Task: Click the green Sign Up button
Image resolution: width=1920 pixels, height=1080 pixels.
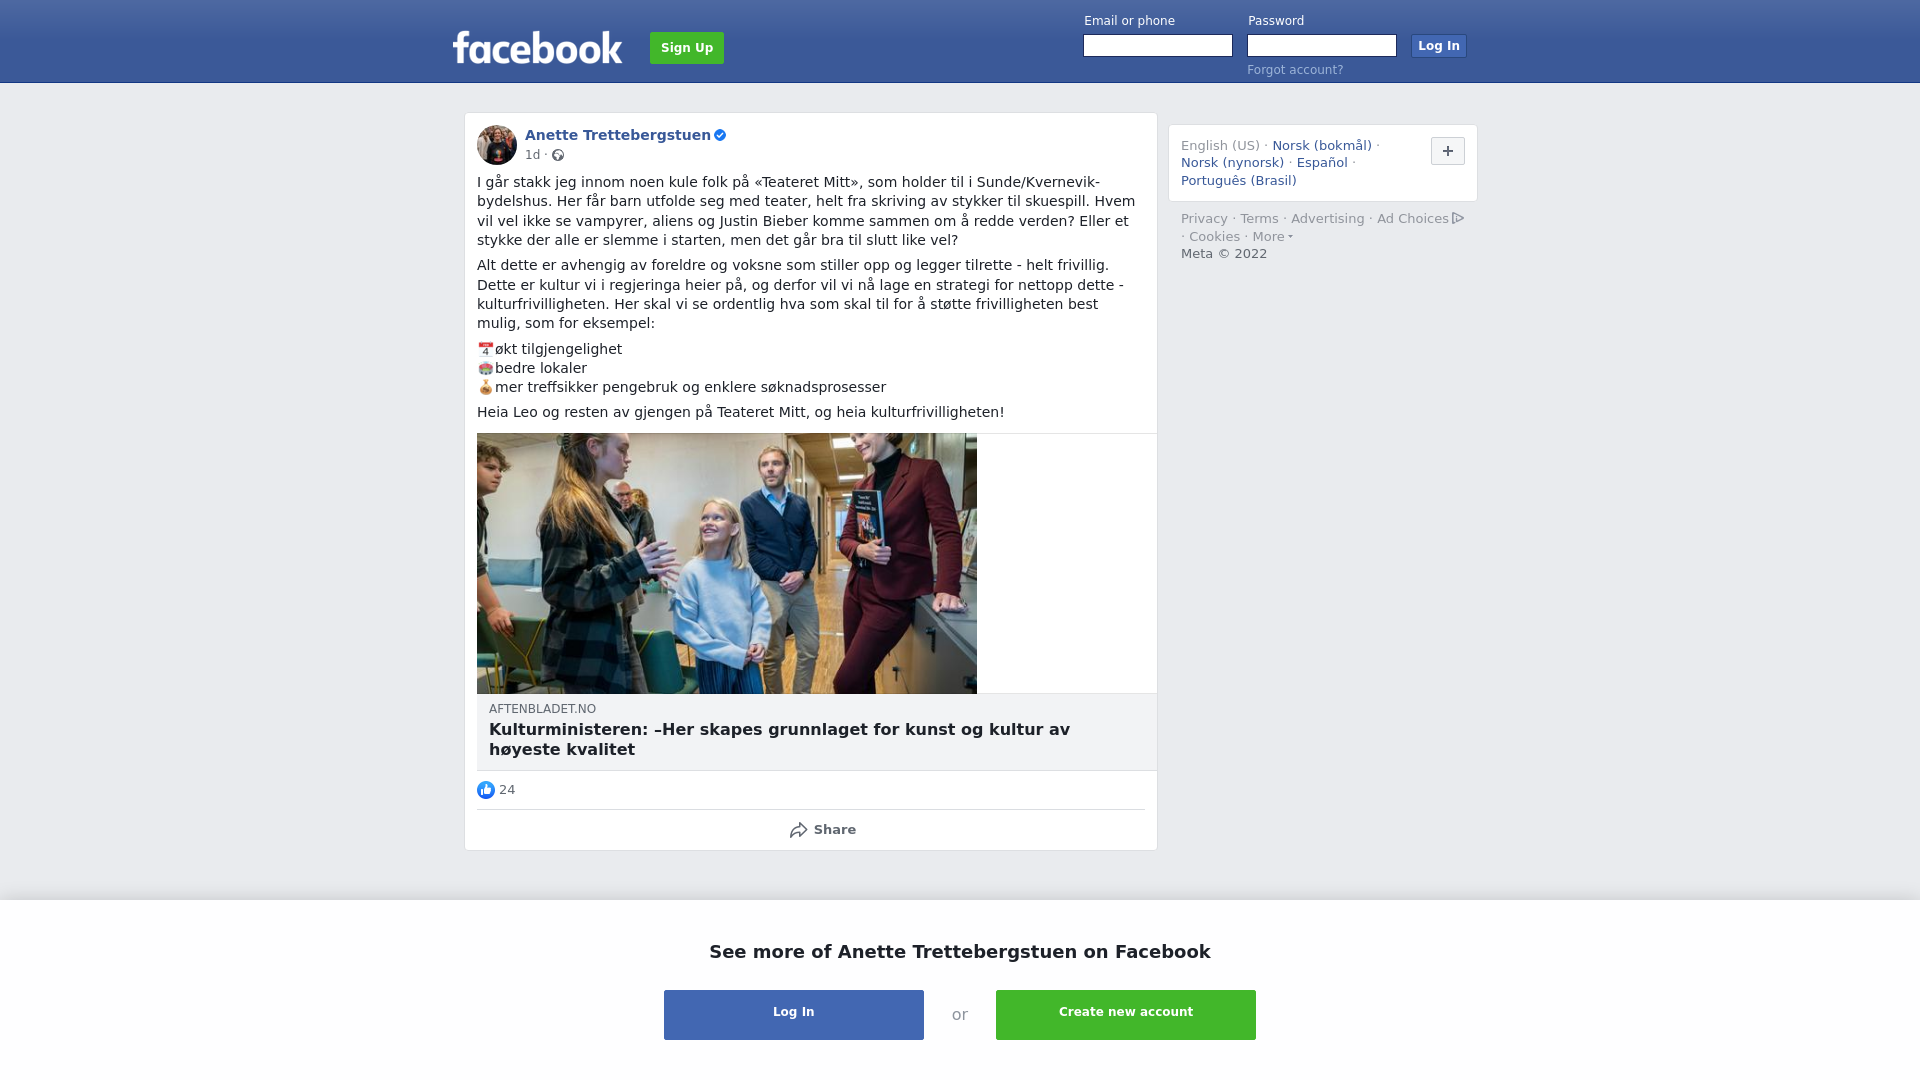Action: pos(687,48)
